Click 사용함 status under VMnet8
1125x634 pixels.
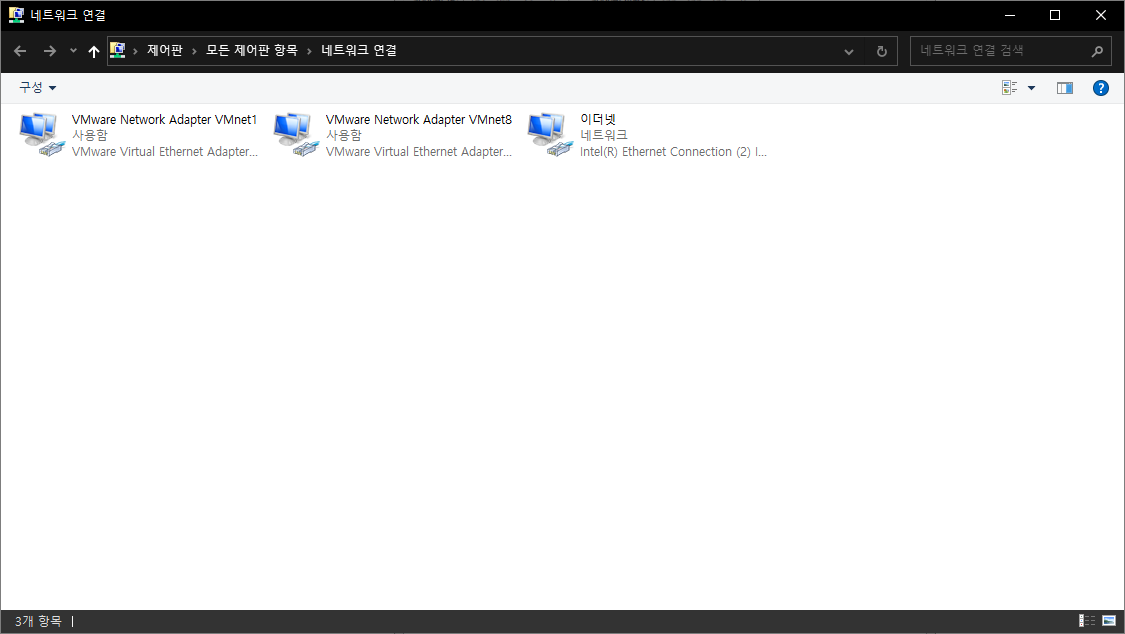pyautogui.click(x=344, y=135)
